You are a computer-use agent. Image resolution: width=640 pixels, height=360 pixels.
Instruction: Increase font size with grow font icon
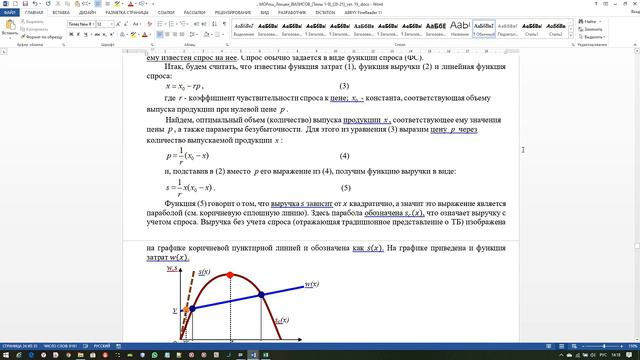(118, 24)
